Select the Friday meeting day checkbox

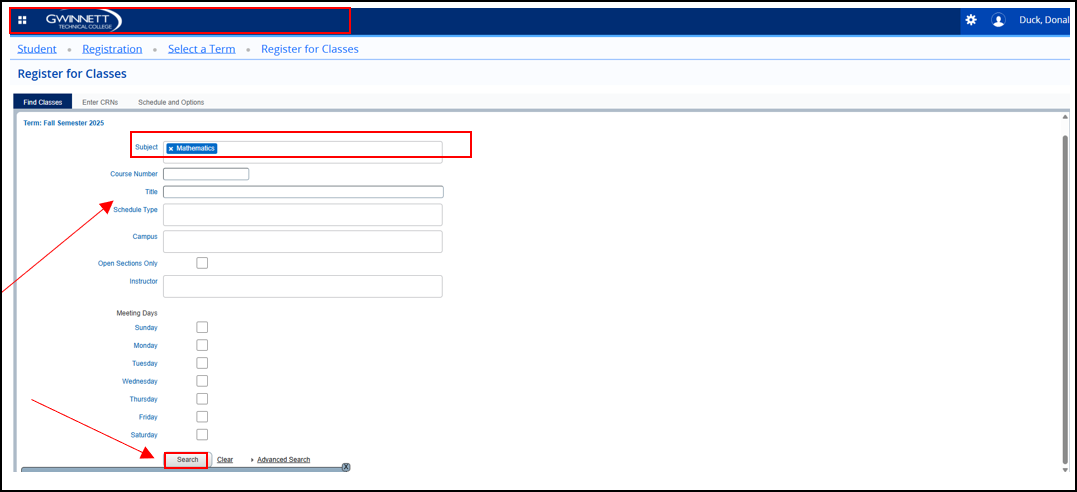[x=202, y=417]
